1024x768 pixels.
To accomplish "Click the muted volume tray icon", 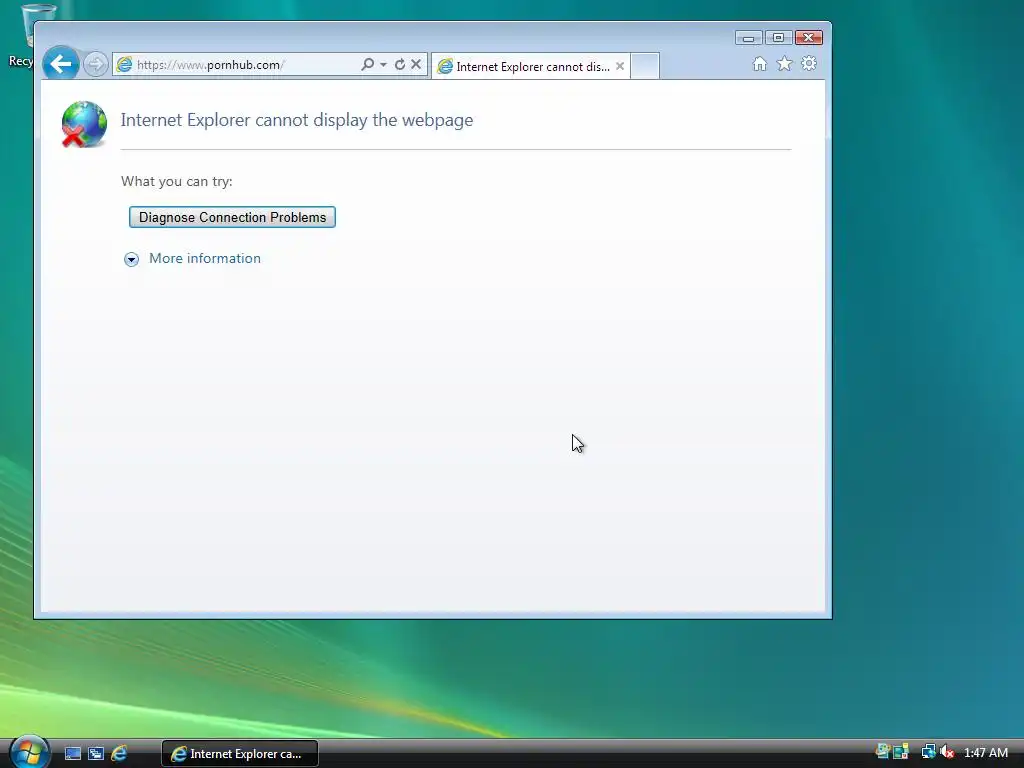I will click(x=946, y=752).
